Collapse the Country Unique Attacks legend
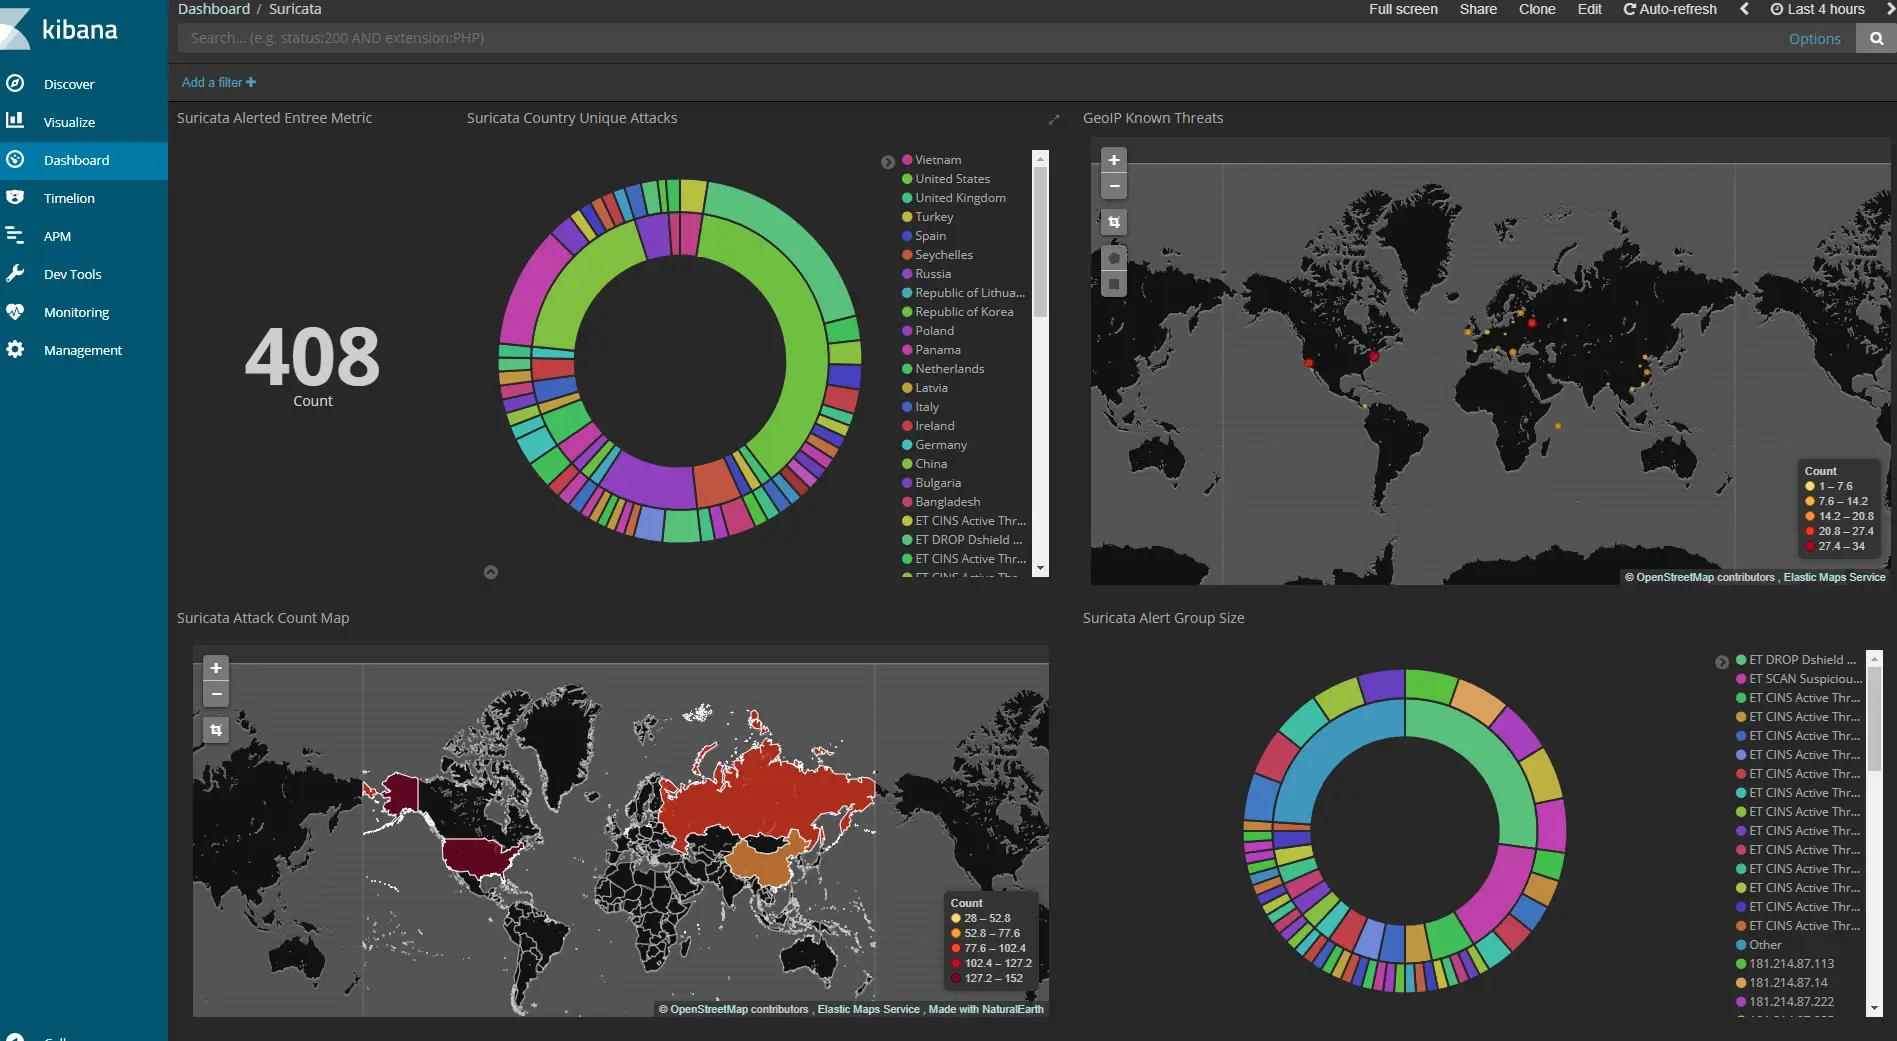 [x=887, y=161]
